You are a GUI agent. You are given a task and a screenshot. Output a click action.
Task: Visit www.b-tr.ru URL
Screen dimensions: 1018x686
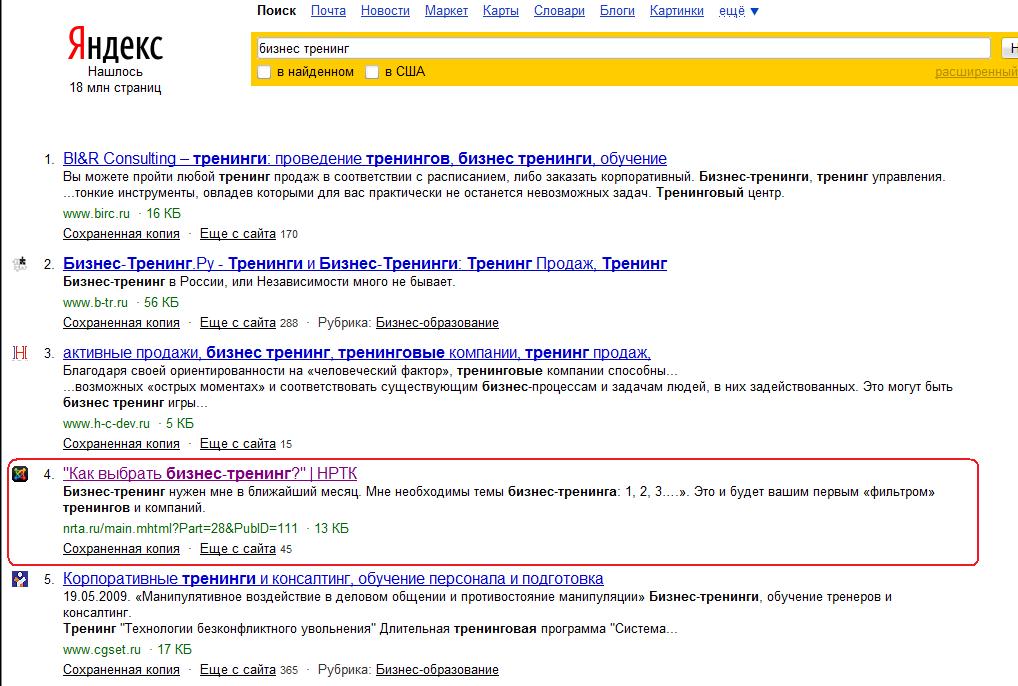pos(95,302)
